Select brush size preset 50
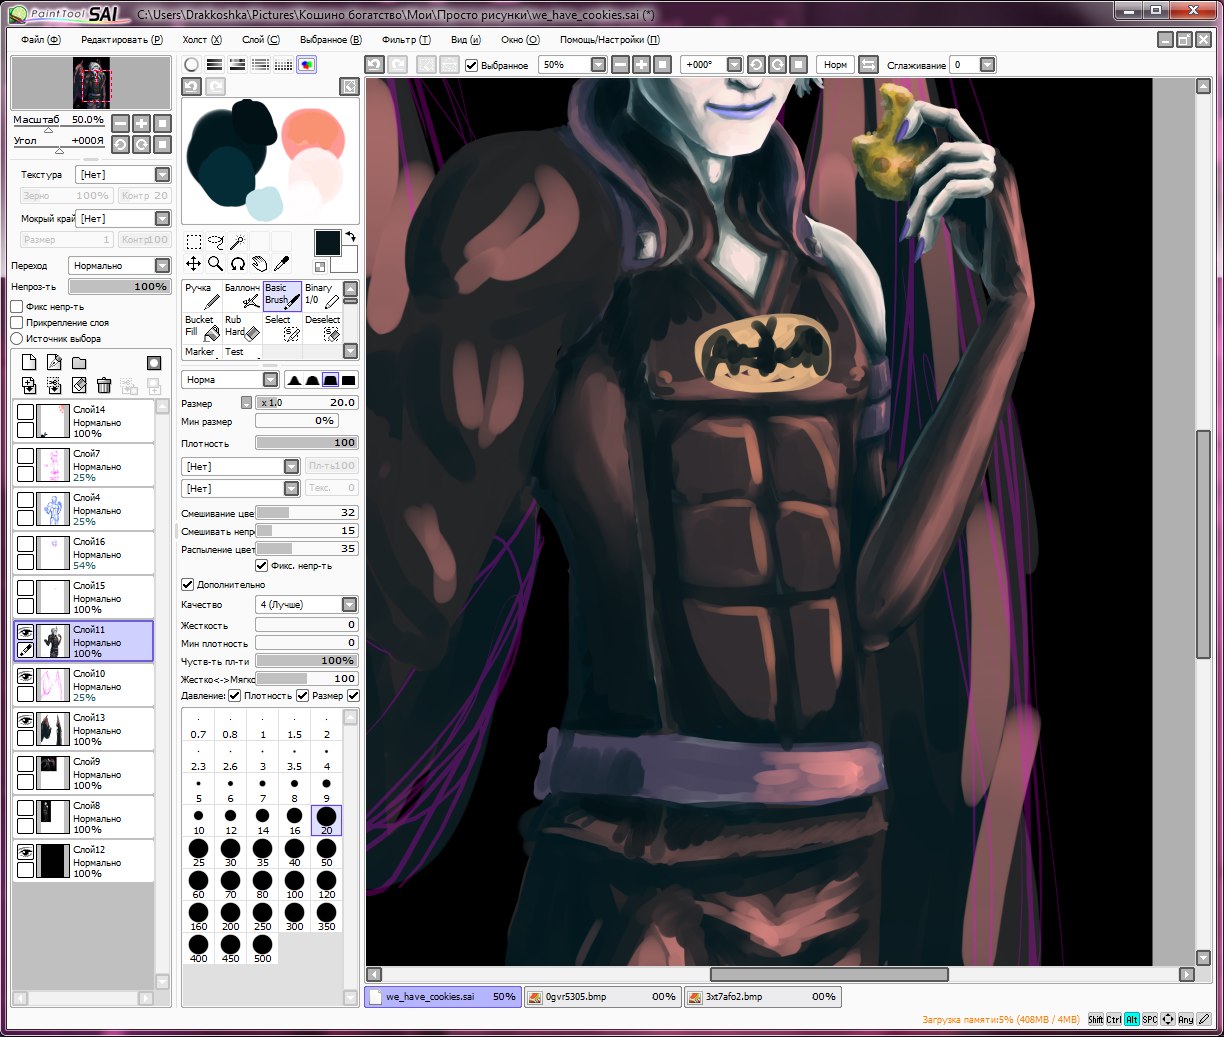Image resolution: width=1224 pixels, height=1037 pixels. 326,852
